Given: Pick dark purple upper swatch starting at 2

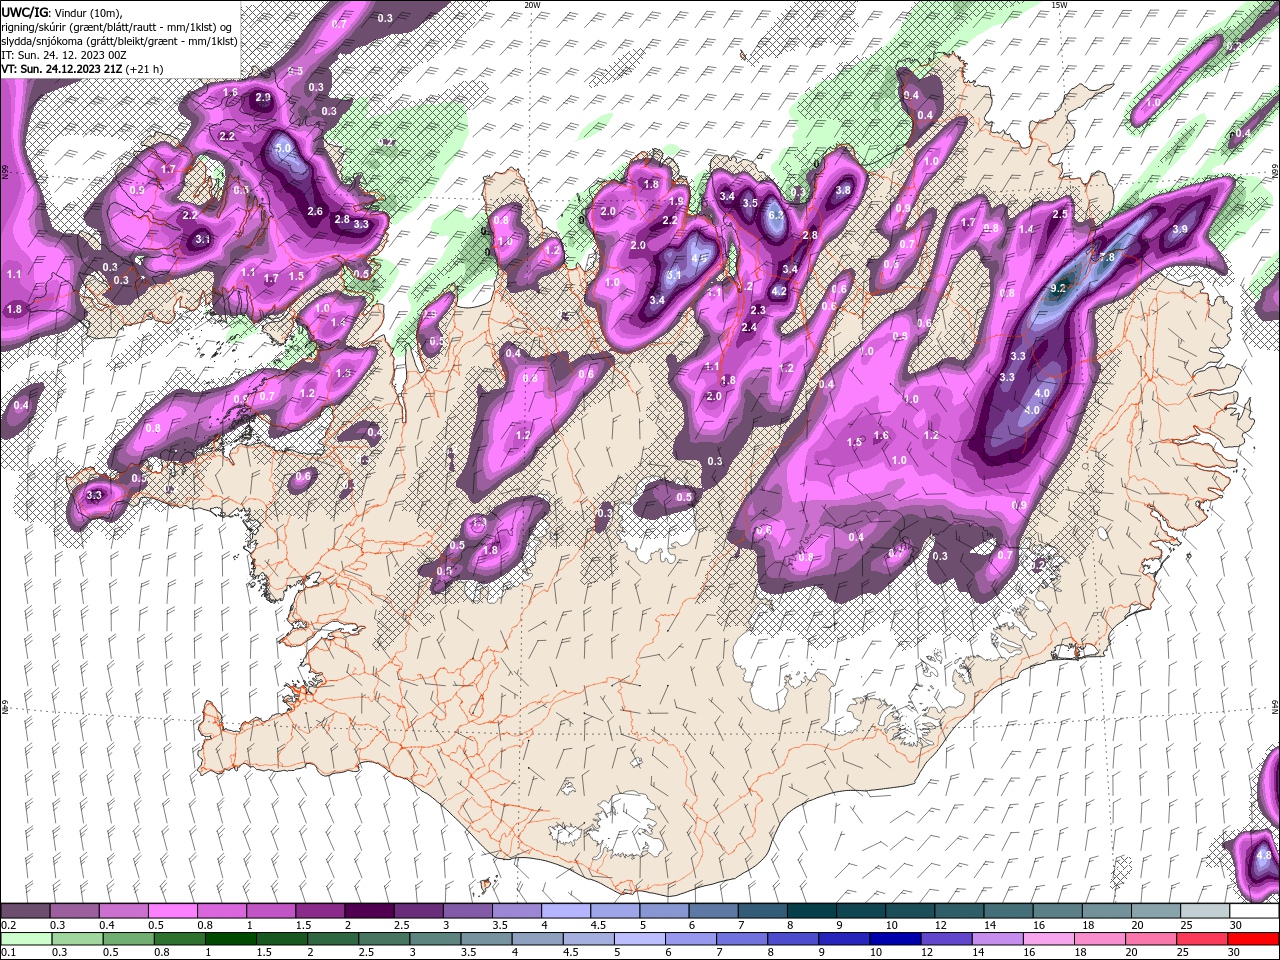Looking at the screenshot, I should pyautogui.click(x=368, y=911).
